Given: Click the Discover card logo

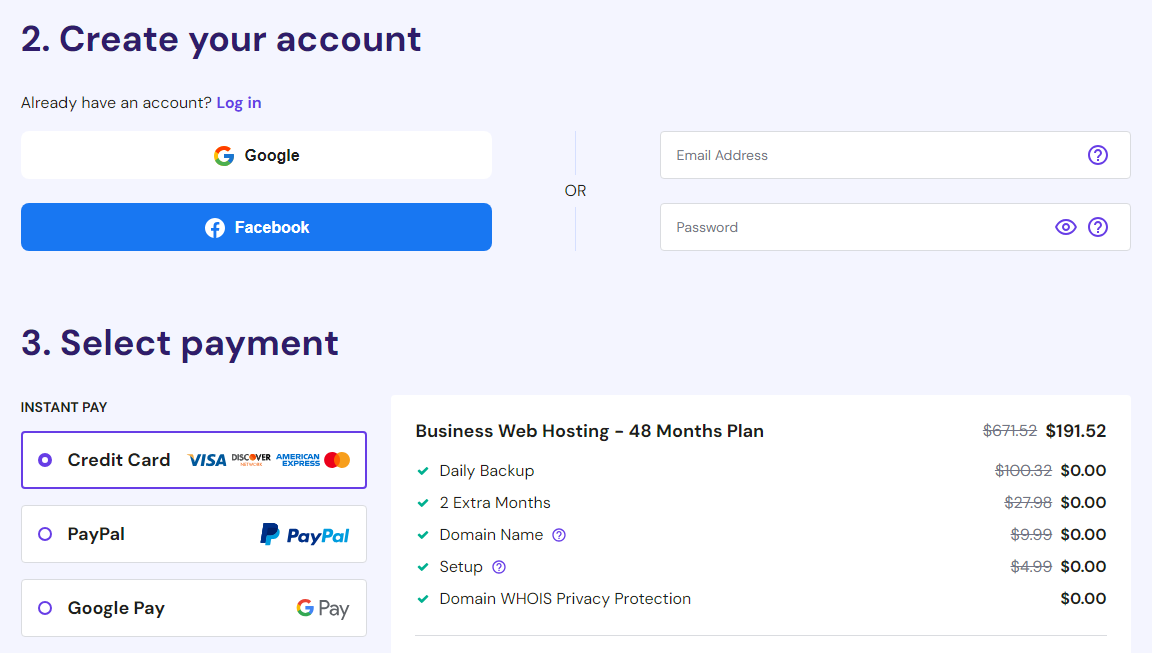Looking at the screenshot, I should point(251,460).
